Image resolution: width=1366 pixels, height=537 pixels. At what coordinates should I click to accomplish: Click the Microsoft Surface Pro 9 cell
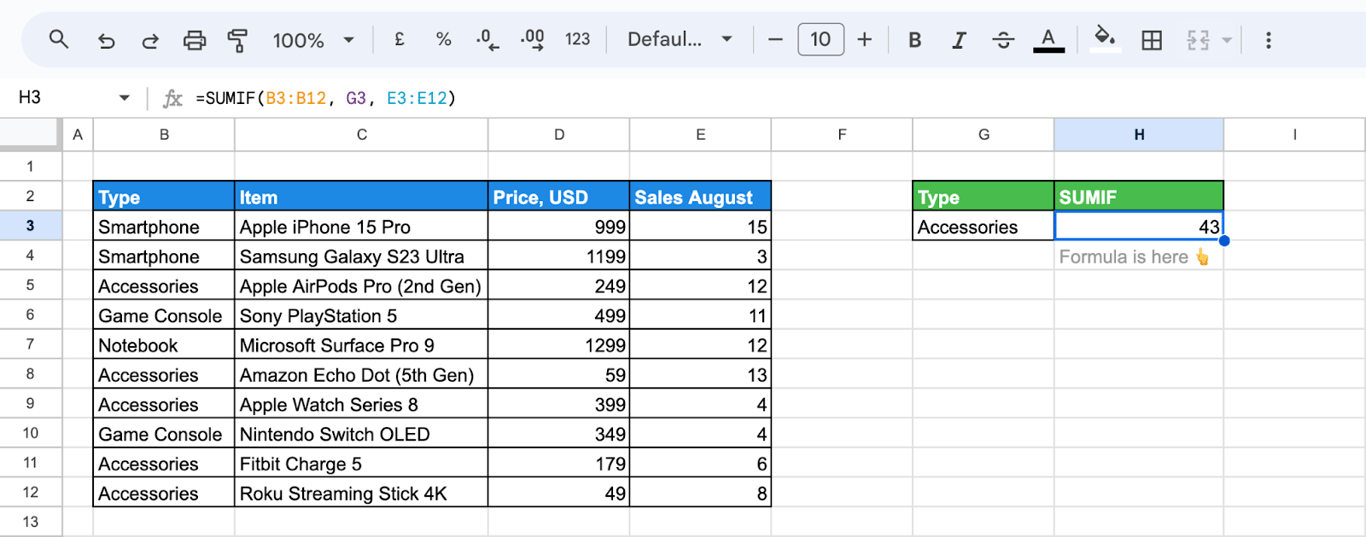(362, 345)
